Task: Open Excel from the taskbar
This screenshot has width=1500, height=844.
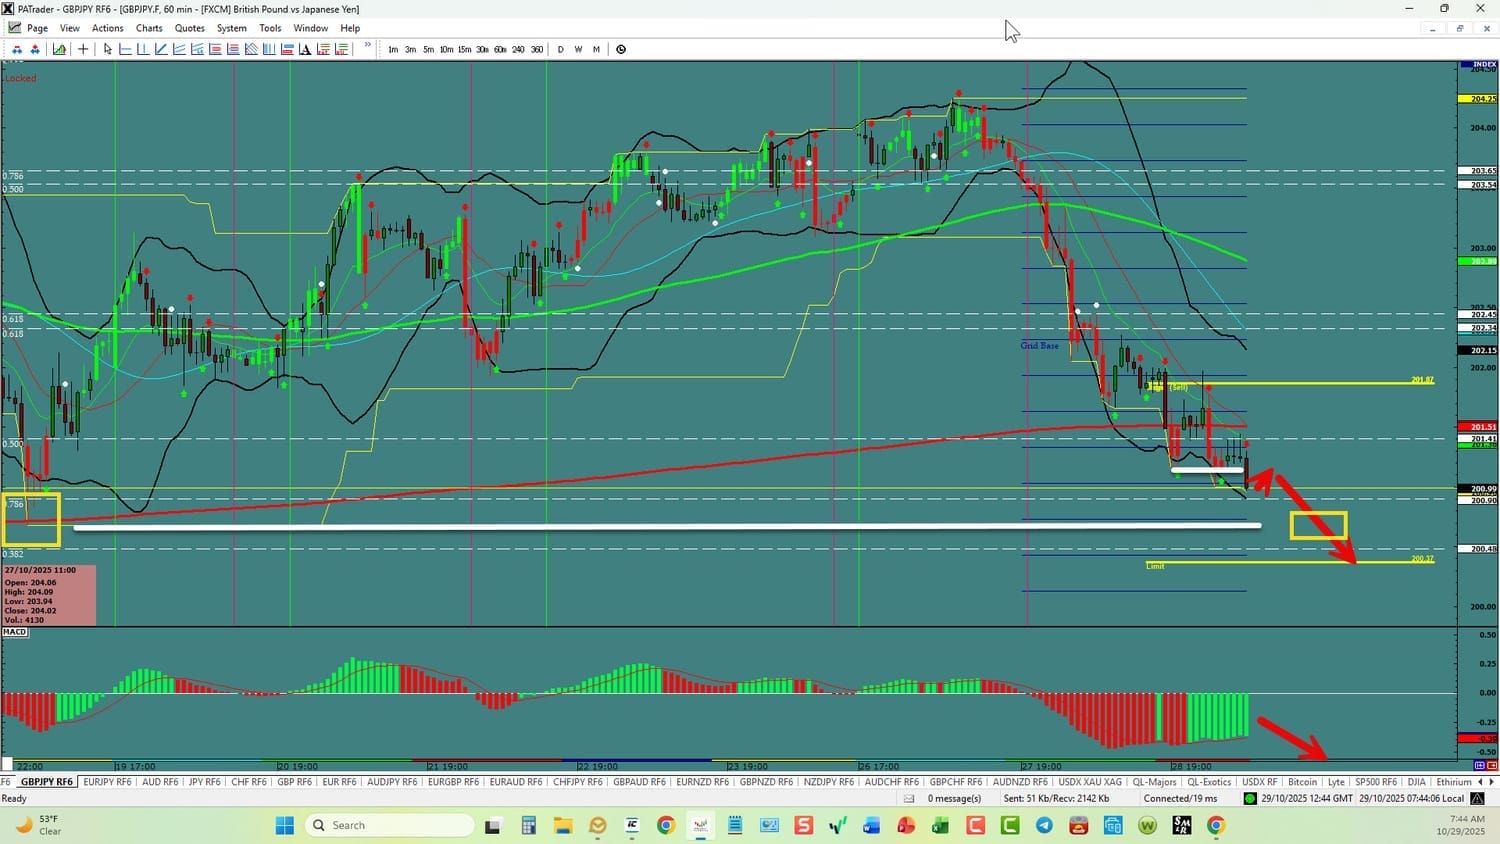Action: pos(940,825)
